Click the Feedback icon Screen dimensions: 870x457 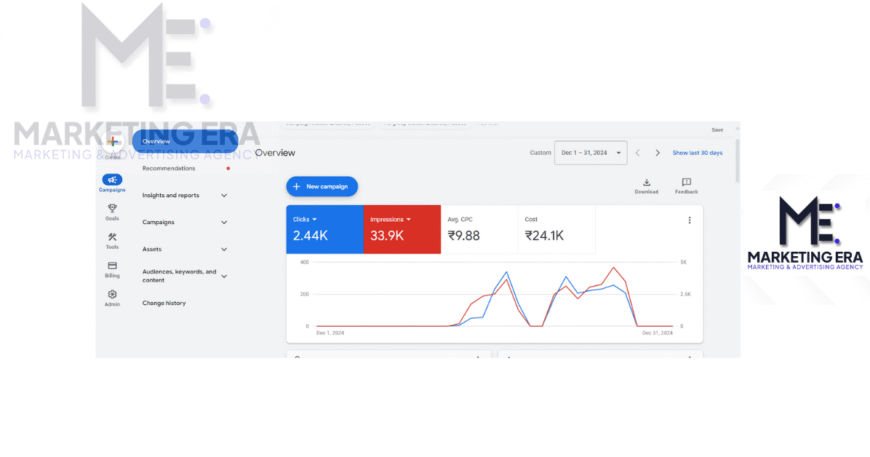coord(686,183)
